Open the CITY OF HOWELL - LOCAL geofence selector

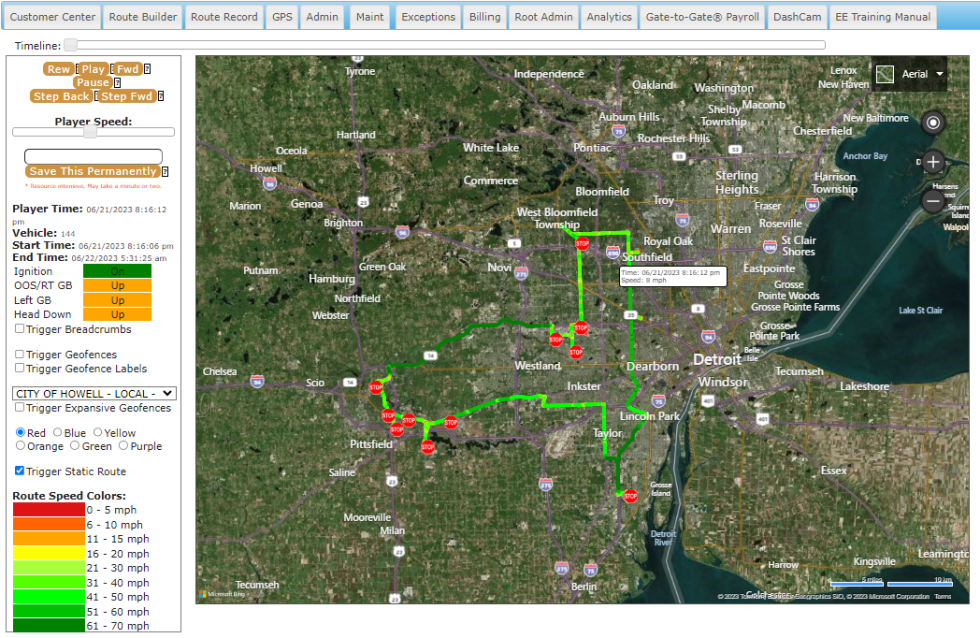[93, 393]
